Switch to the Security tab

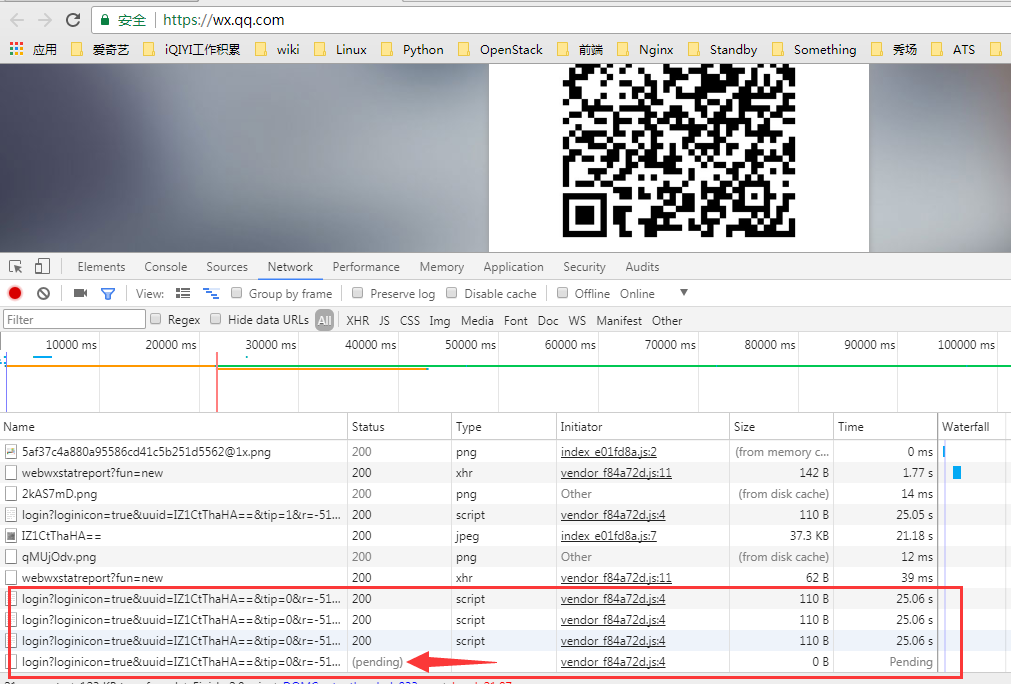[584, 267]
